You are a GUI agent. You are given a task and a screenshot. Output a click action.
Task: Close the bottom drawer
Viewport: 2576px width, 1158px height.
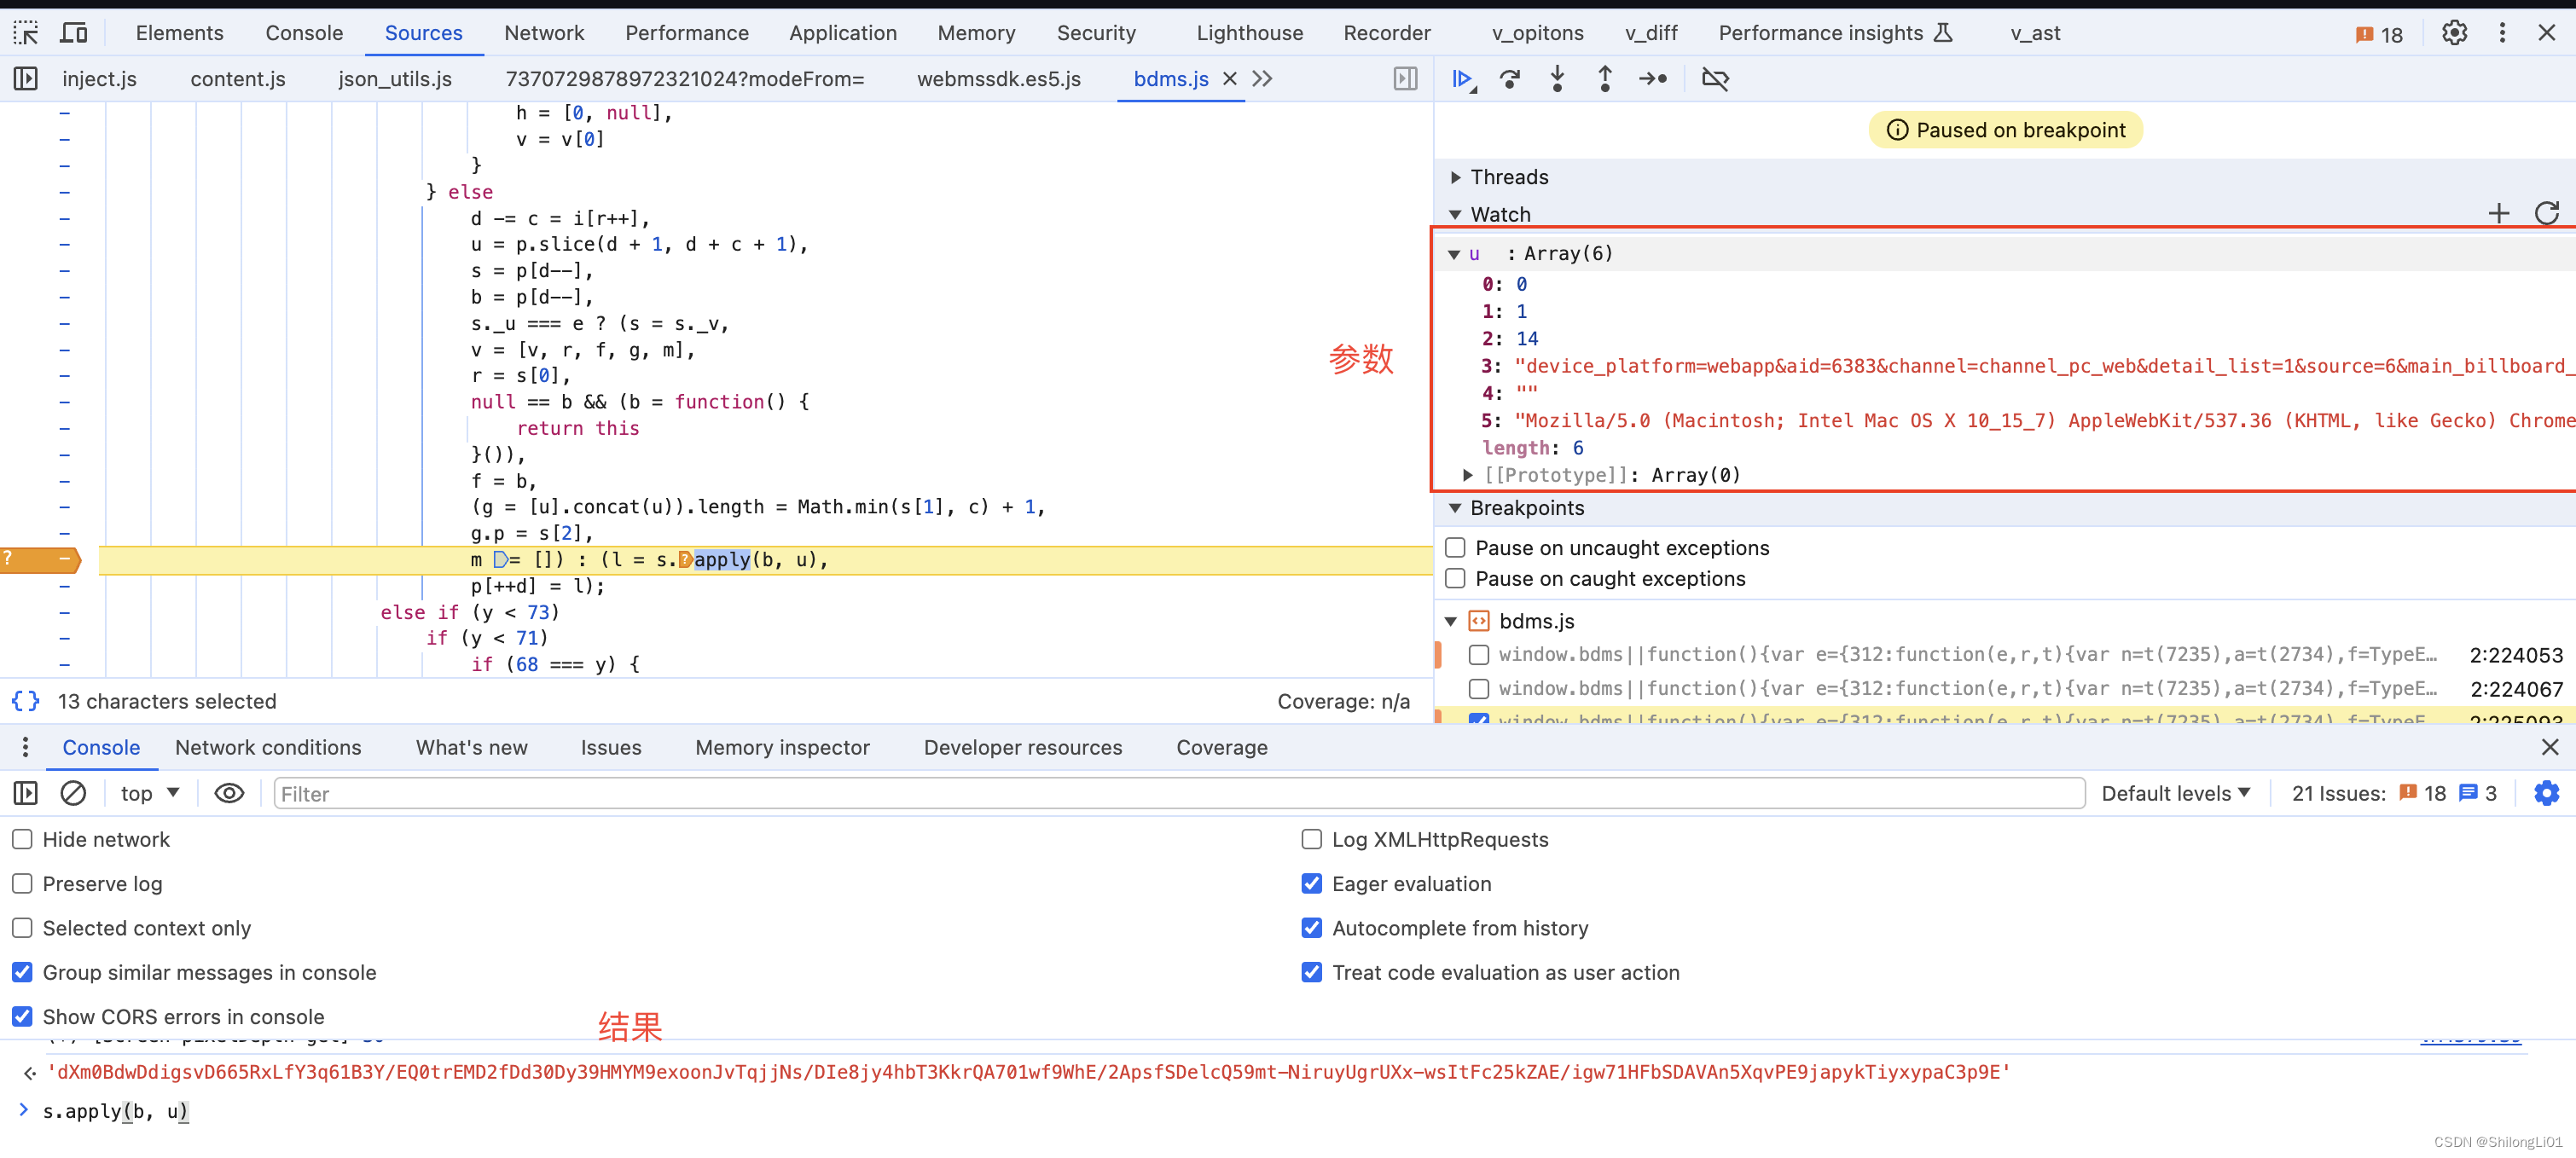click(2550, 747)
